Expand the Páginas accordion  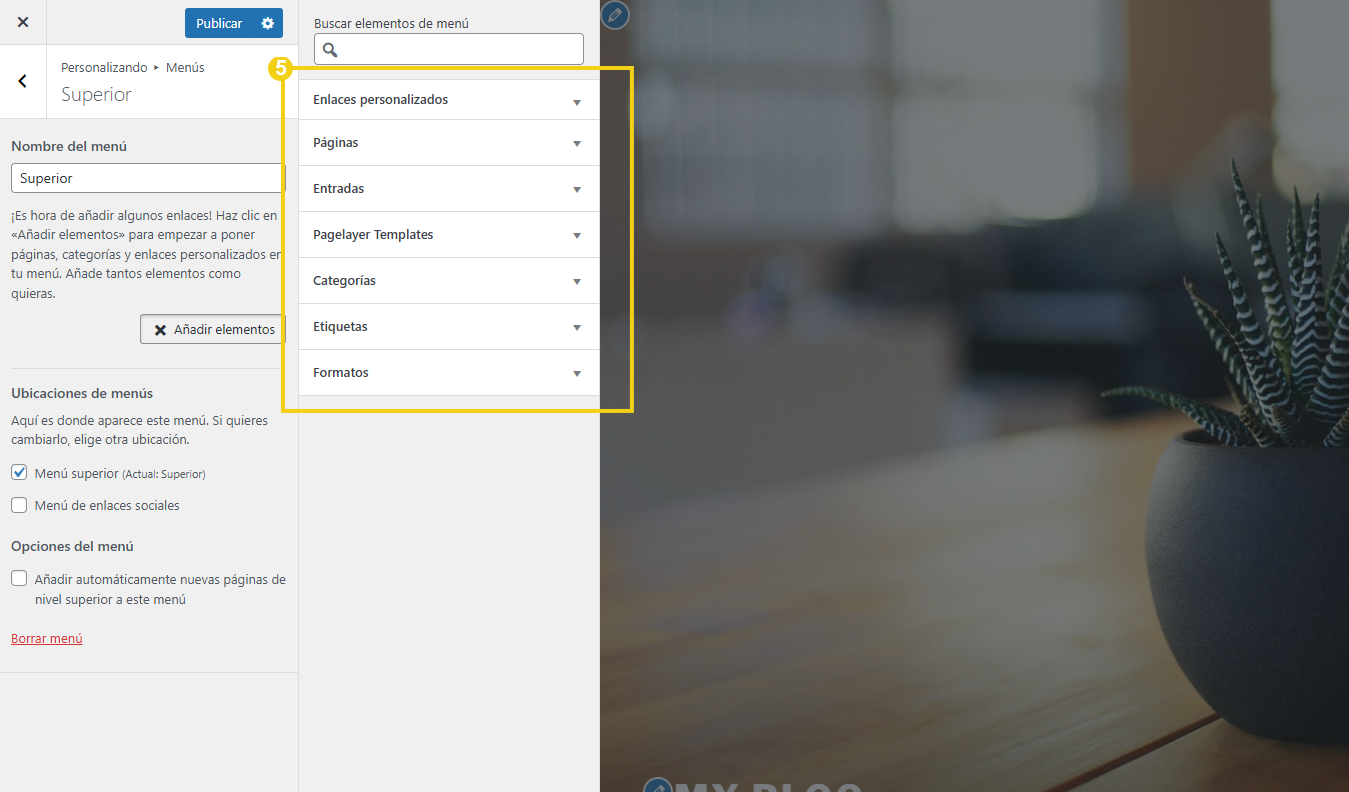point(448,142)
